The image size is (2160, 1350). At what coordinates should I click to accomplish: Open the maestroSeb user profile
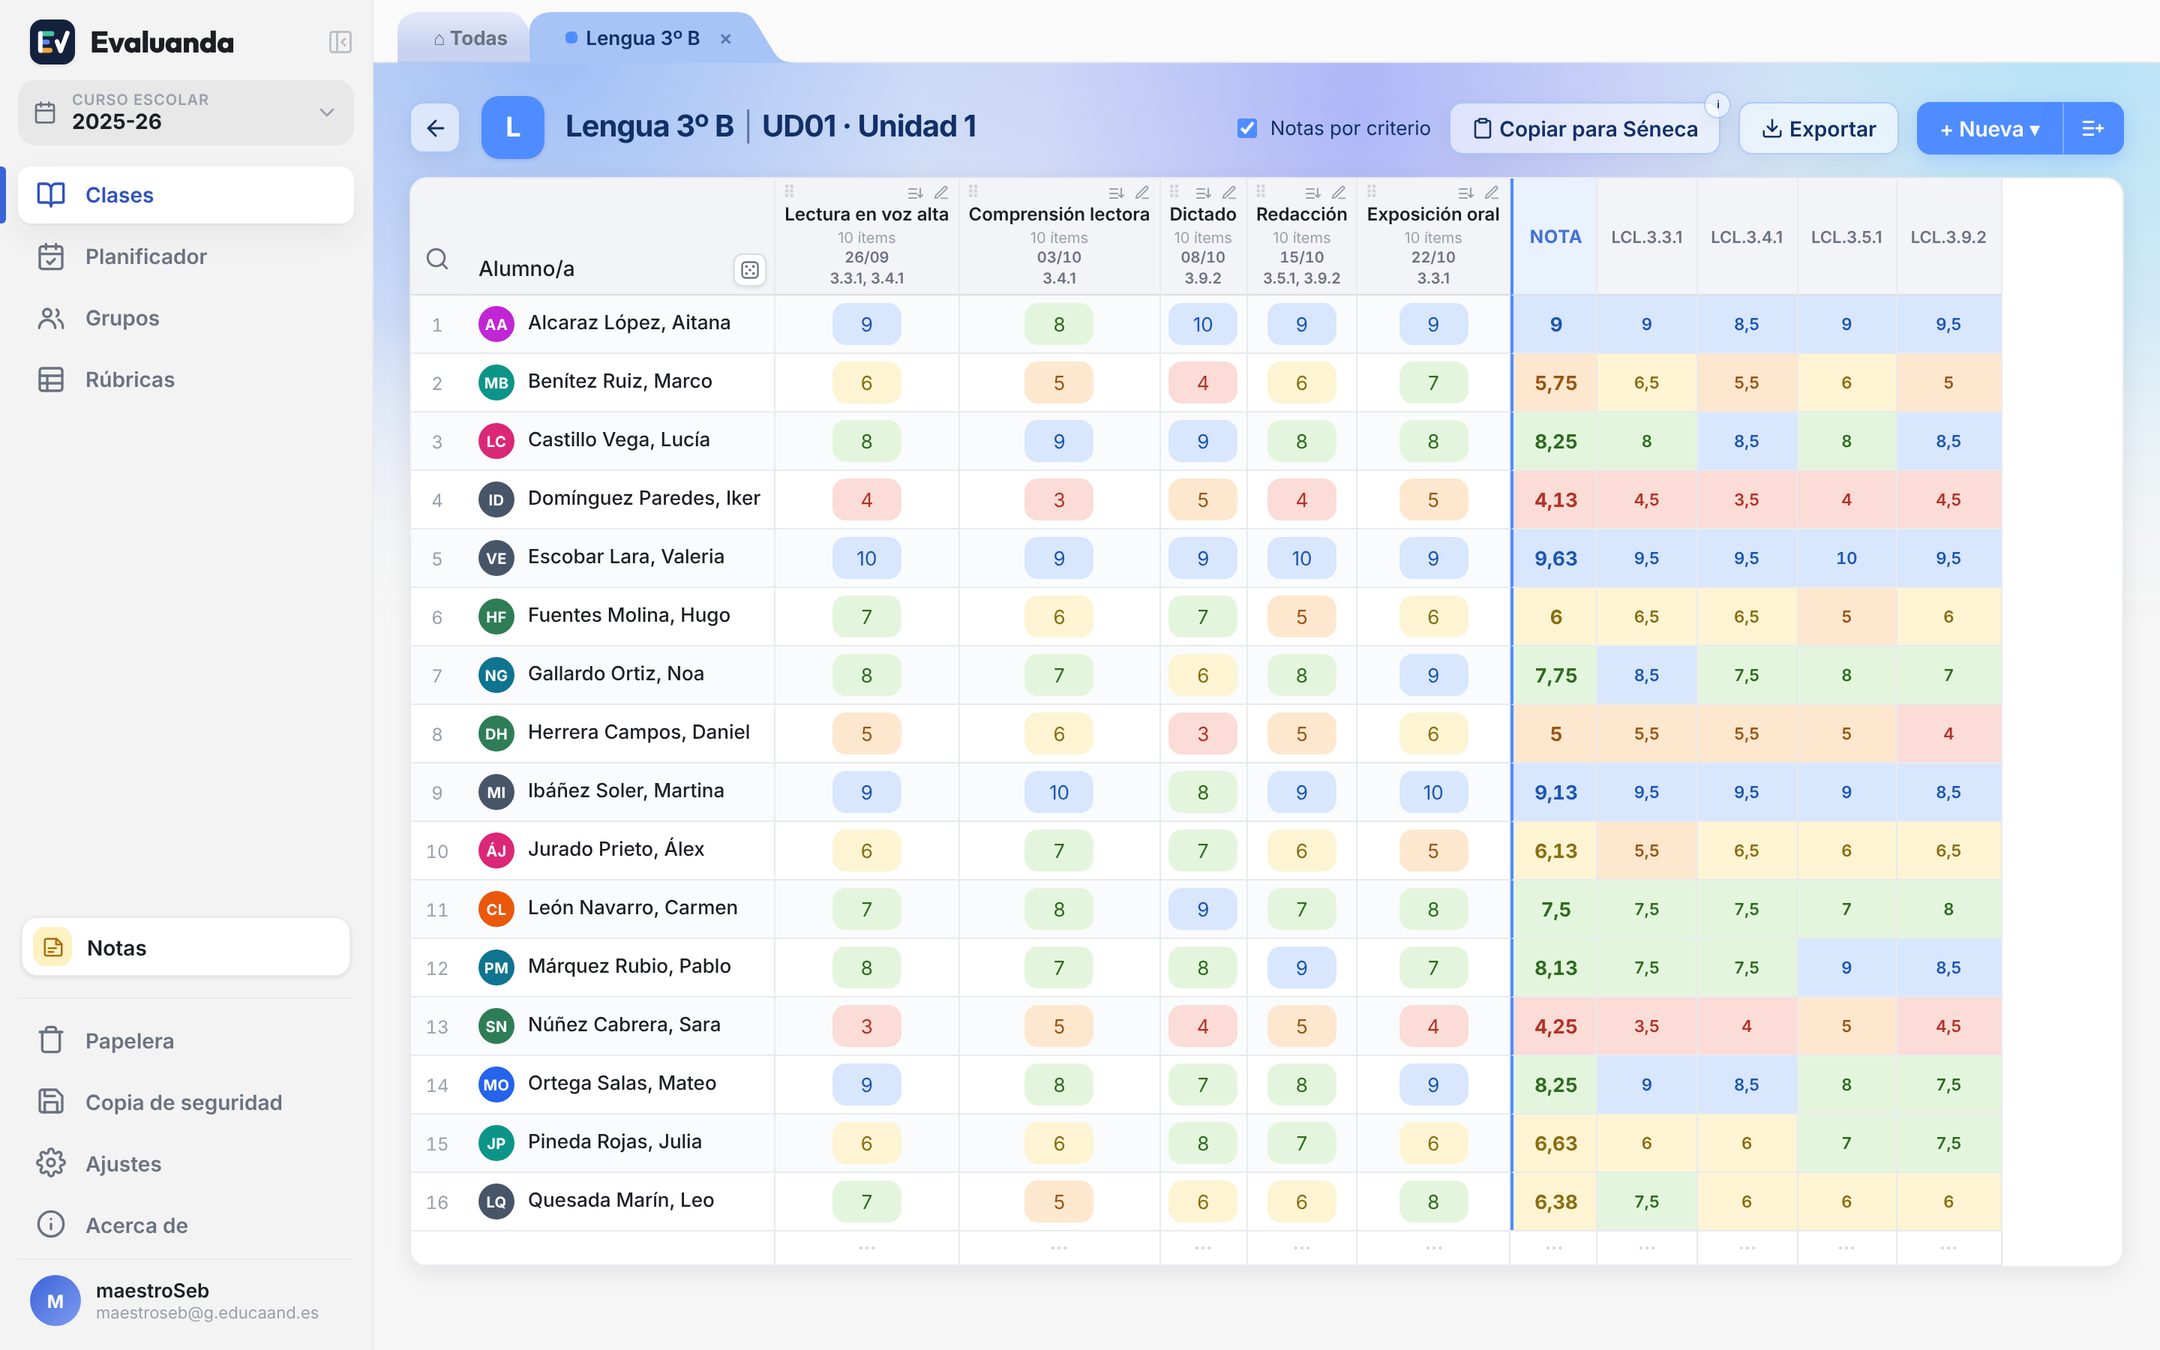coord(186,1300)
